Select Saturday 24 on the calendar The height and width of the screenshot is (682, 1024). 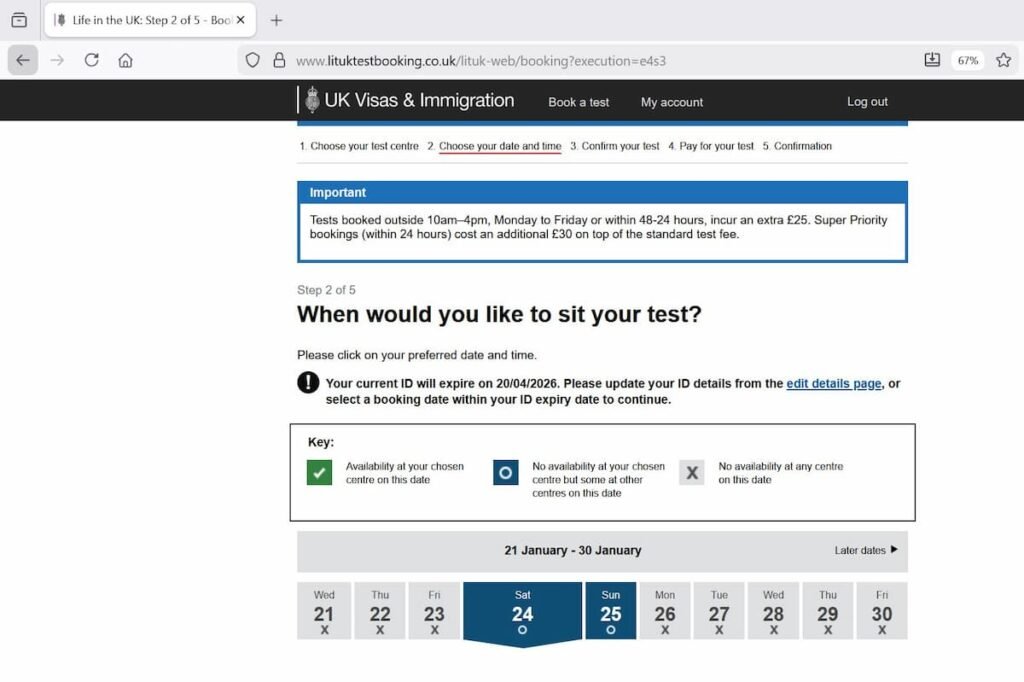pos(522,610)
